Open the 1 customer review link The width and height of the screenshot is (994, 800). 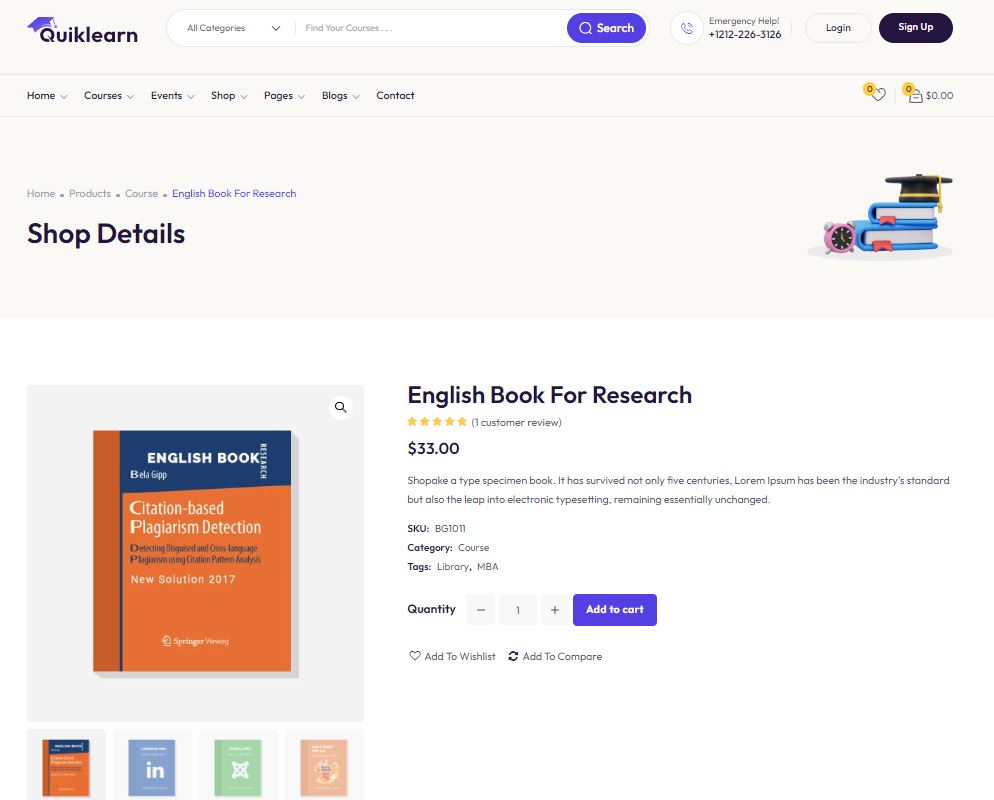516,422
